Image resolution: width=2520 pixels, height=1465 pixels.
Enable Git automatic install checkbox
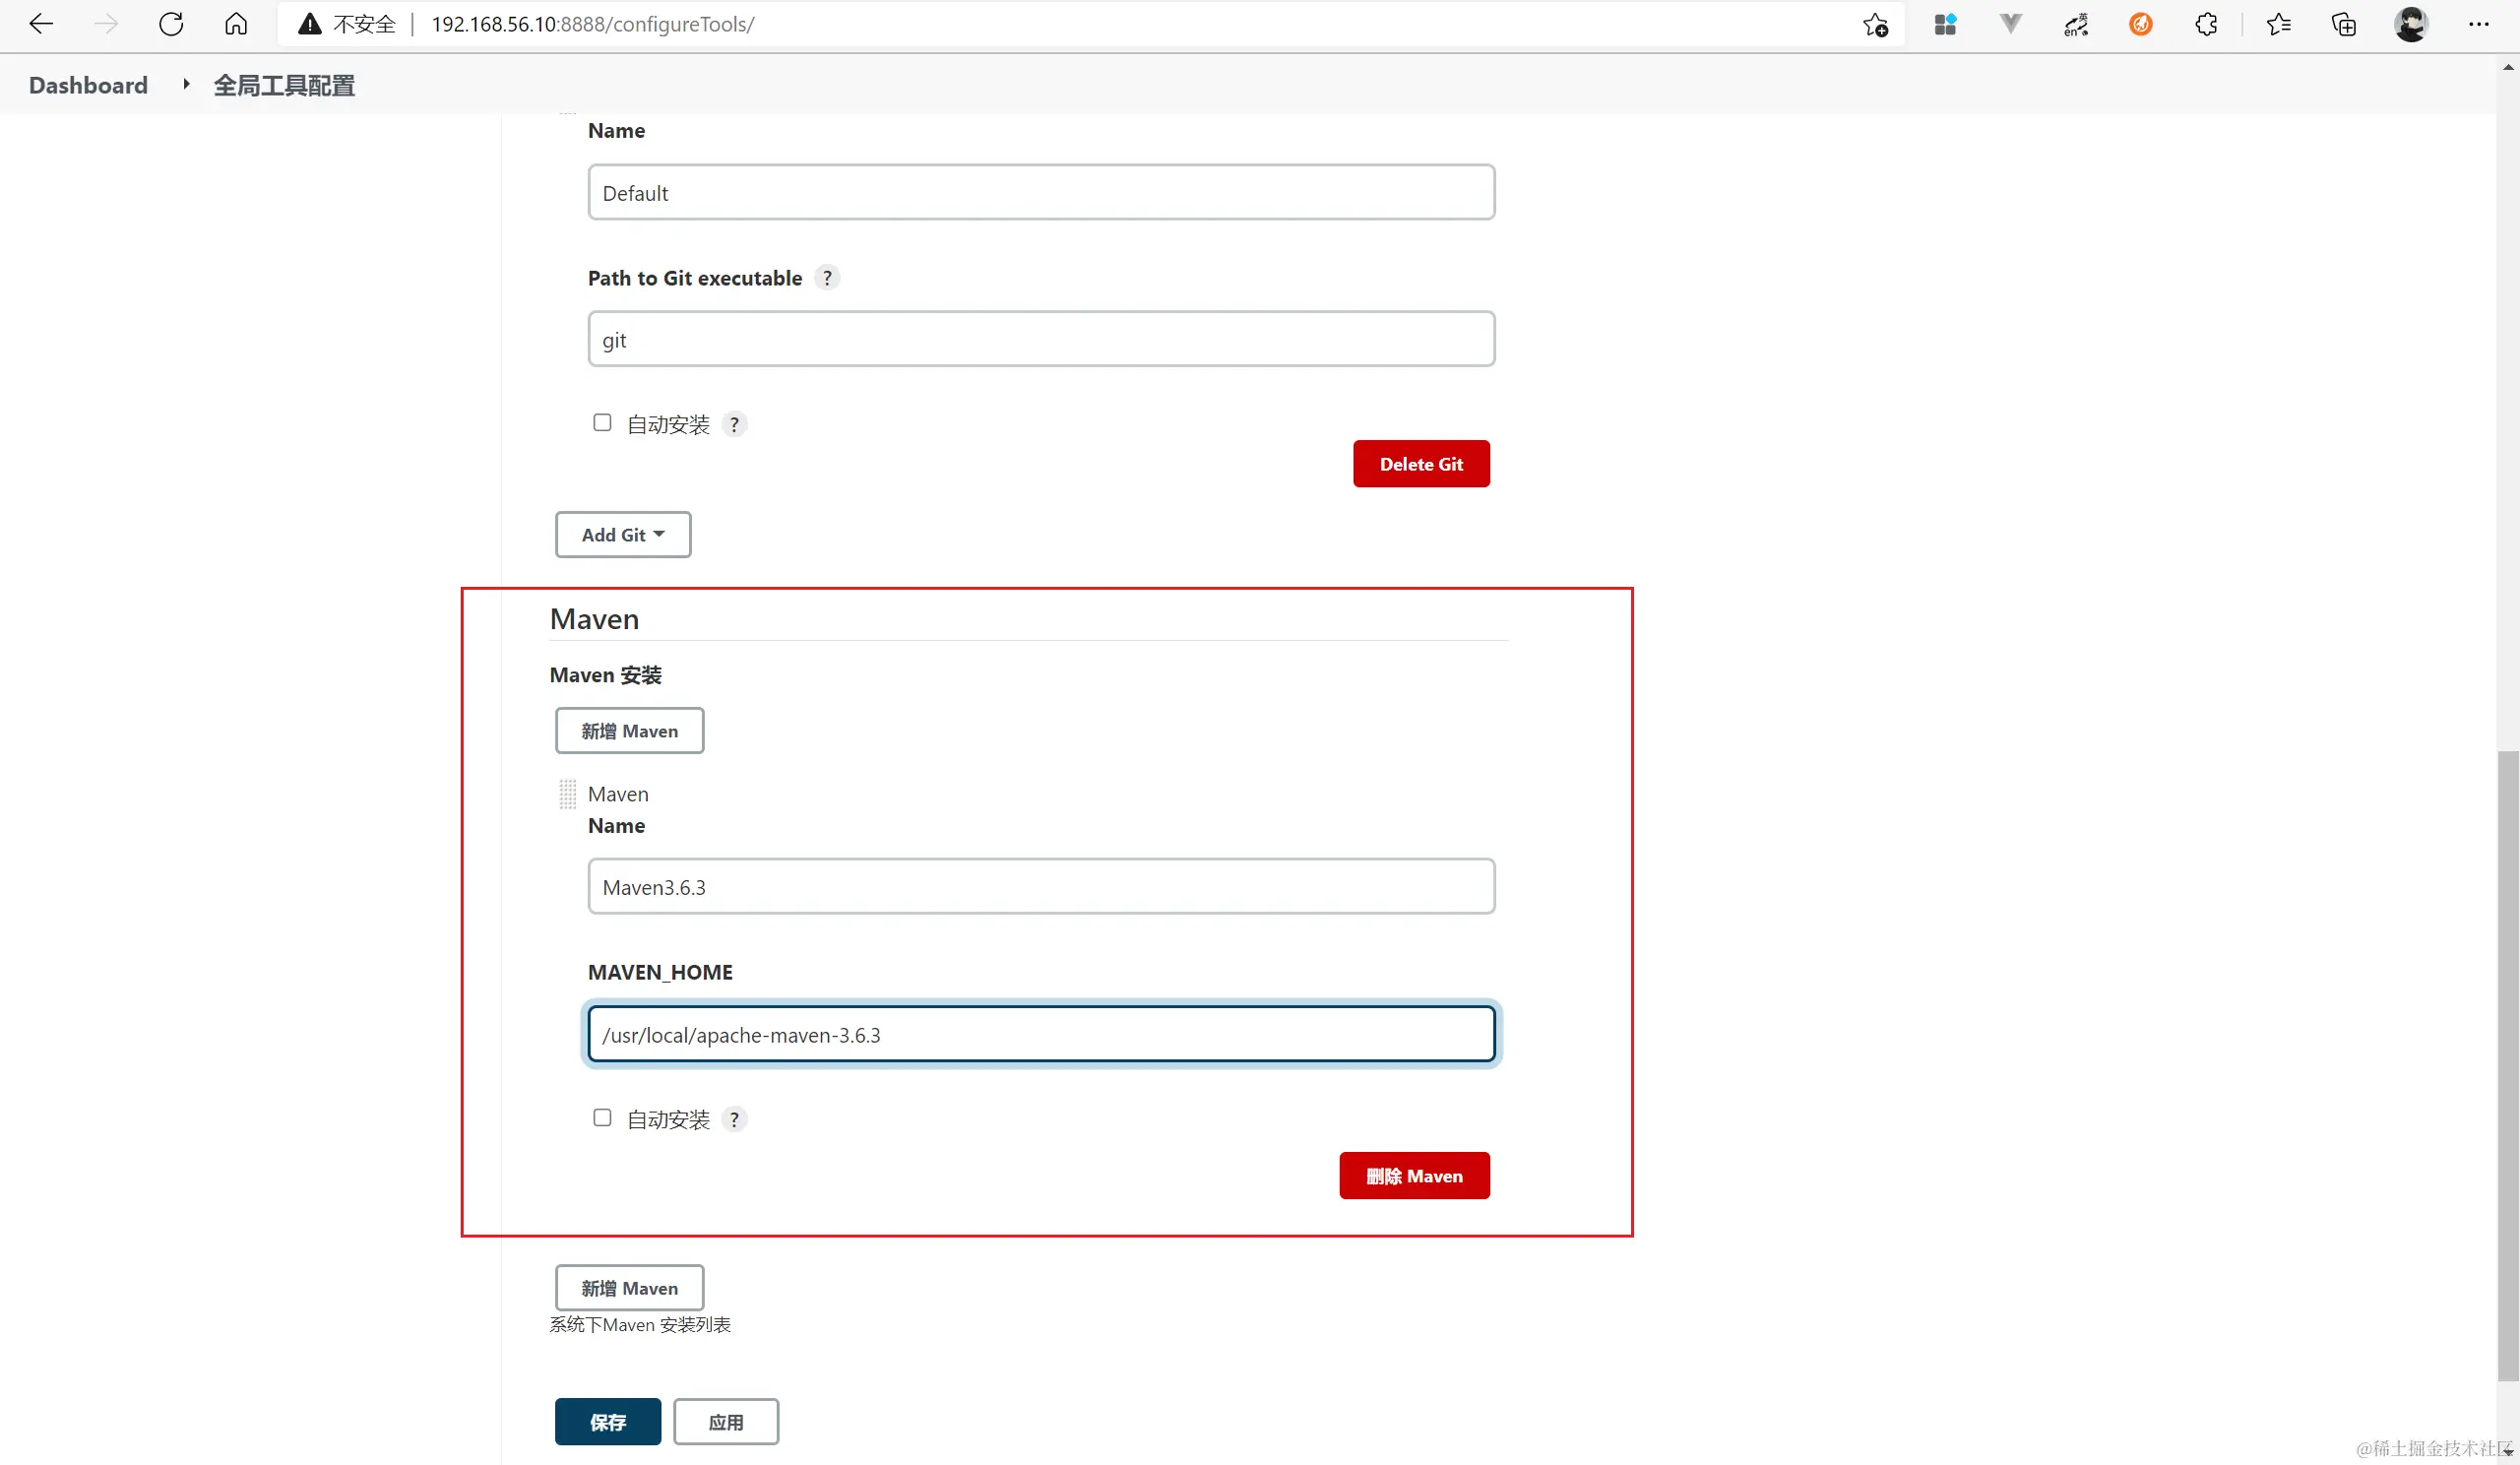tap(602, 423)
